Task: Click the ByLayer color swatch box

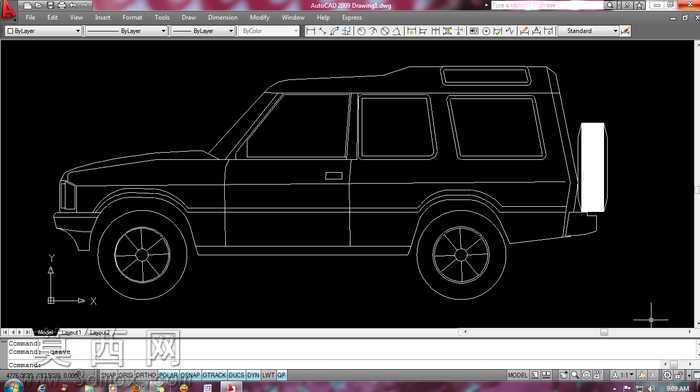Action: (10, 31)
